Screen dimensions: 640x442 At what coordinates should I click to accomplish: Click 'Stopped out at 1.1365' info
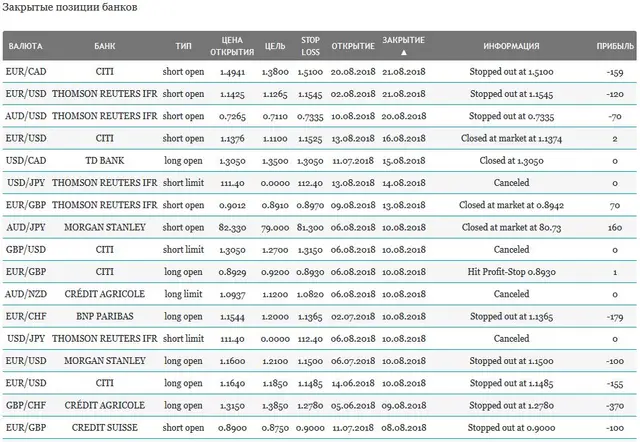tap(511, 316)
